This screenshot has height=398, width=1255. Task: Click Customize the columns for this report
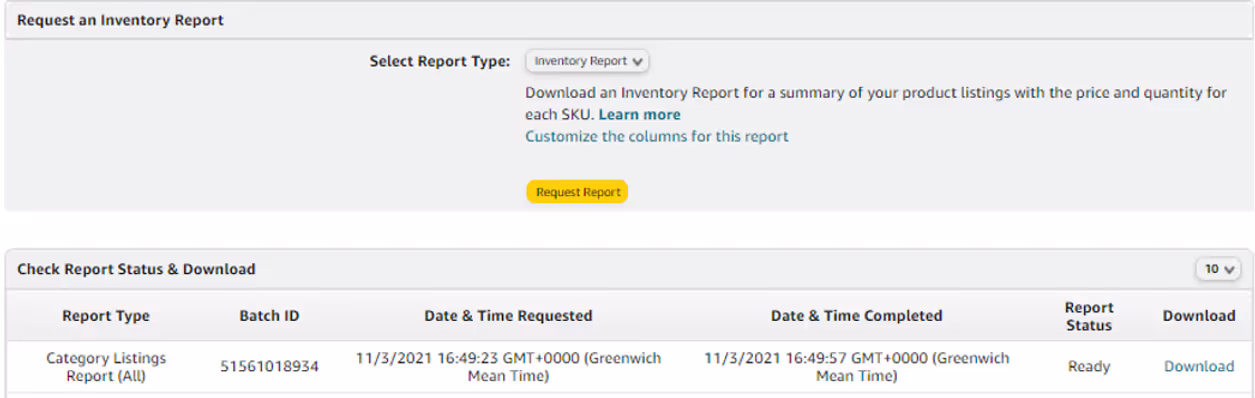pyautogui.click(x=657, y=136)
